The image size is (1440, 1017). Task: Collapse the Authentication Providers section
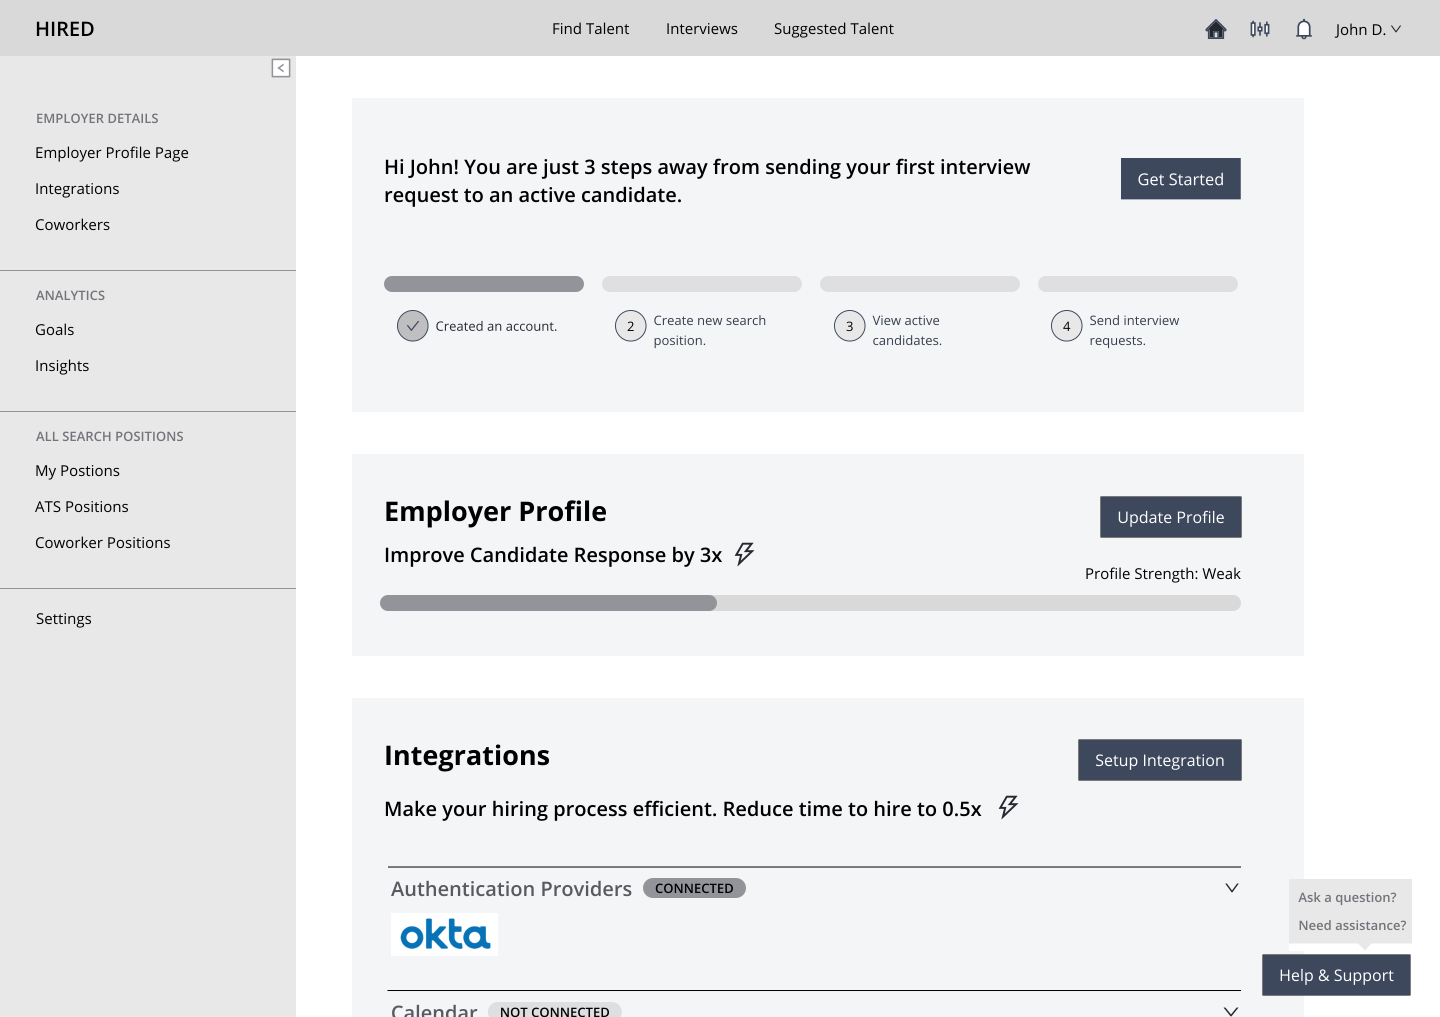coord(1232,888)
